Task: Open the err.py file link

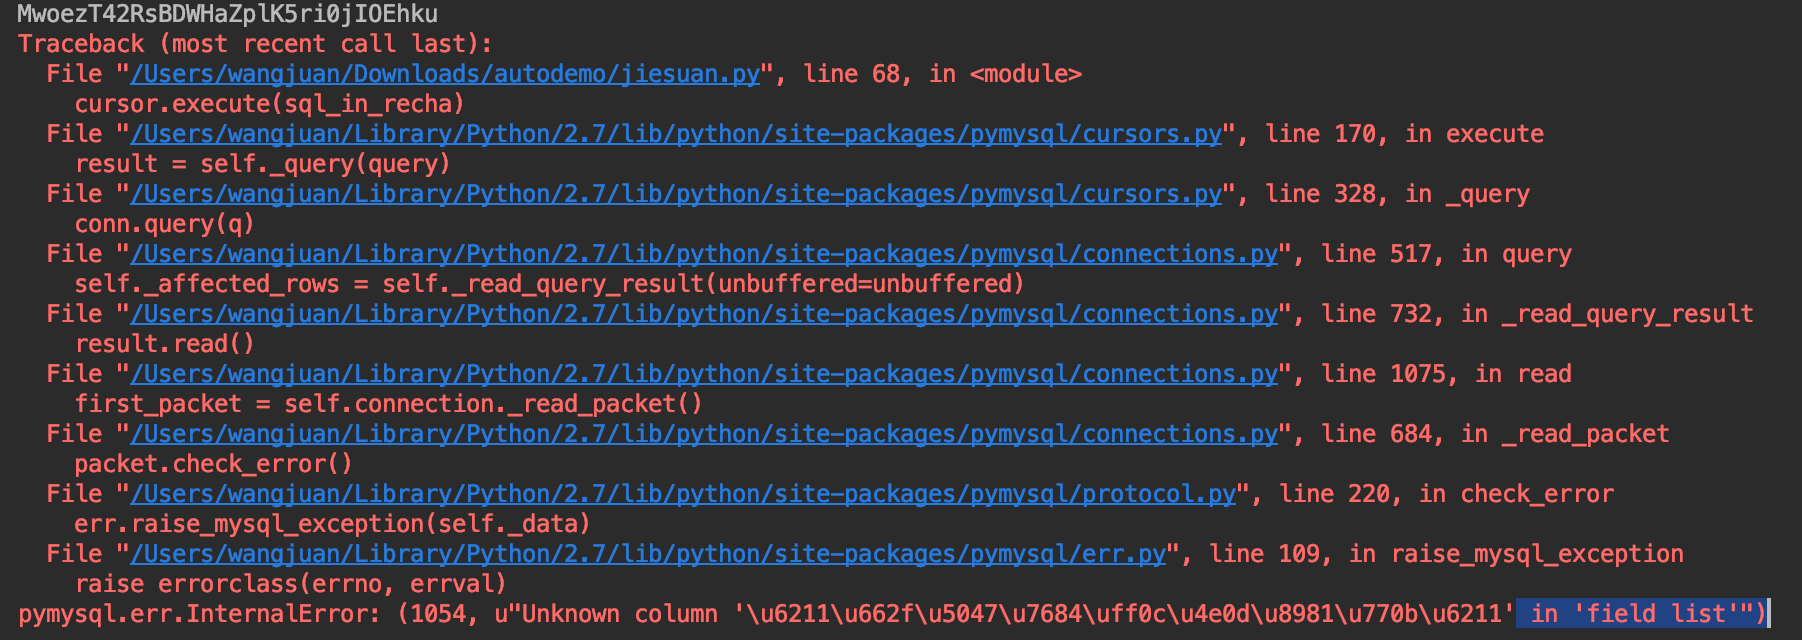Action: click(x=648, y=554)
